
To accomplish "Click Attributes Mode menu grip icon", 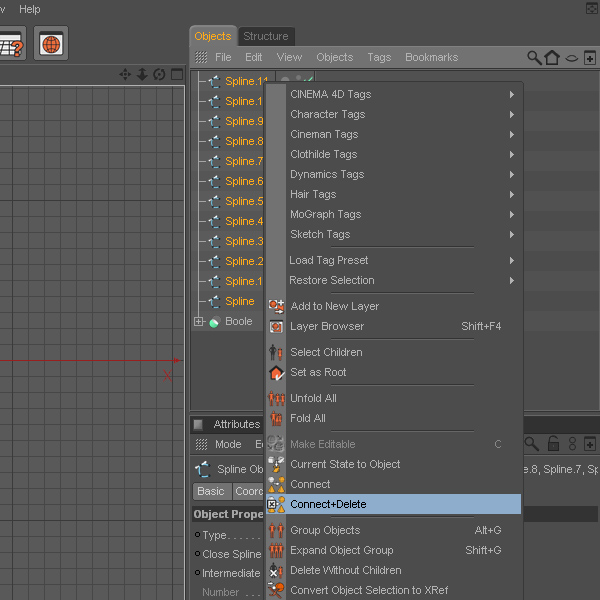I will (x=201, y=444).
